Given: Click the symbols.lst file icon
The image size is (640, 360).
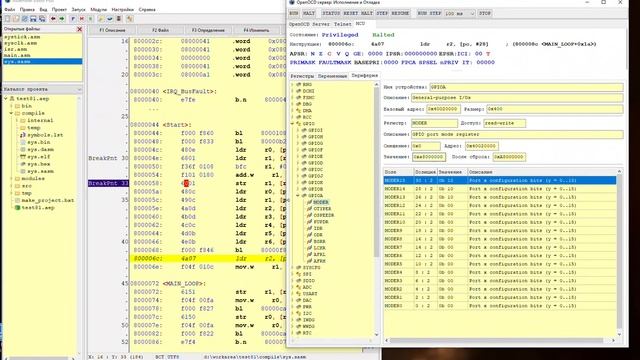Looking at the screenshot, I should [23, 135].
